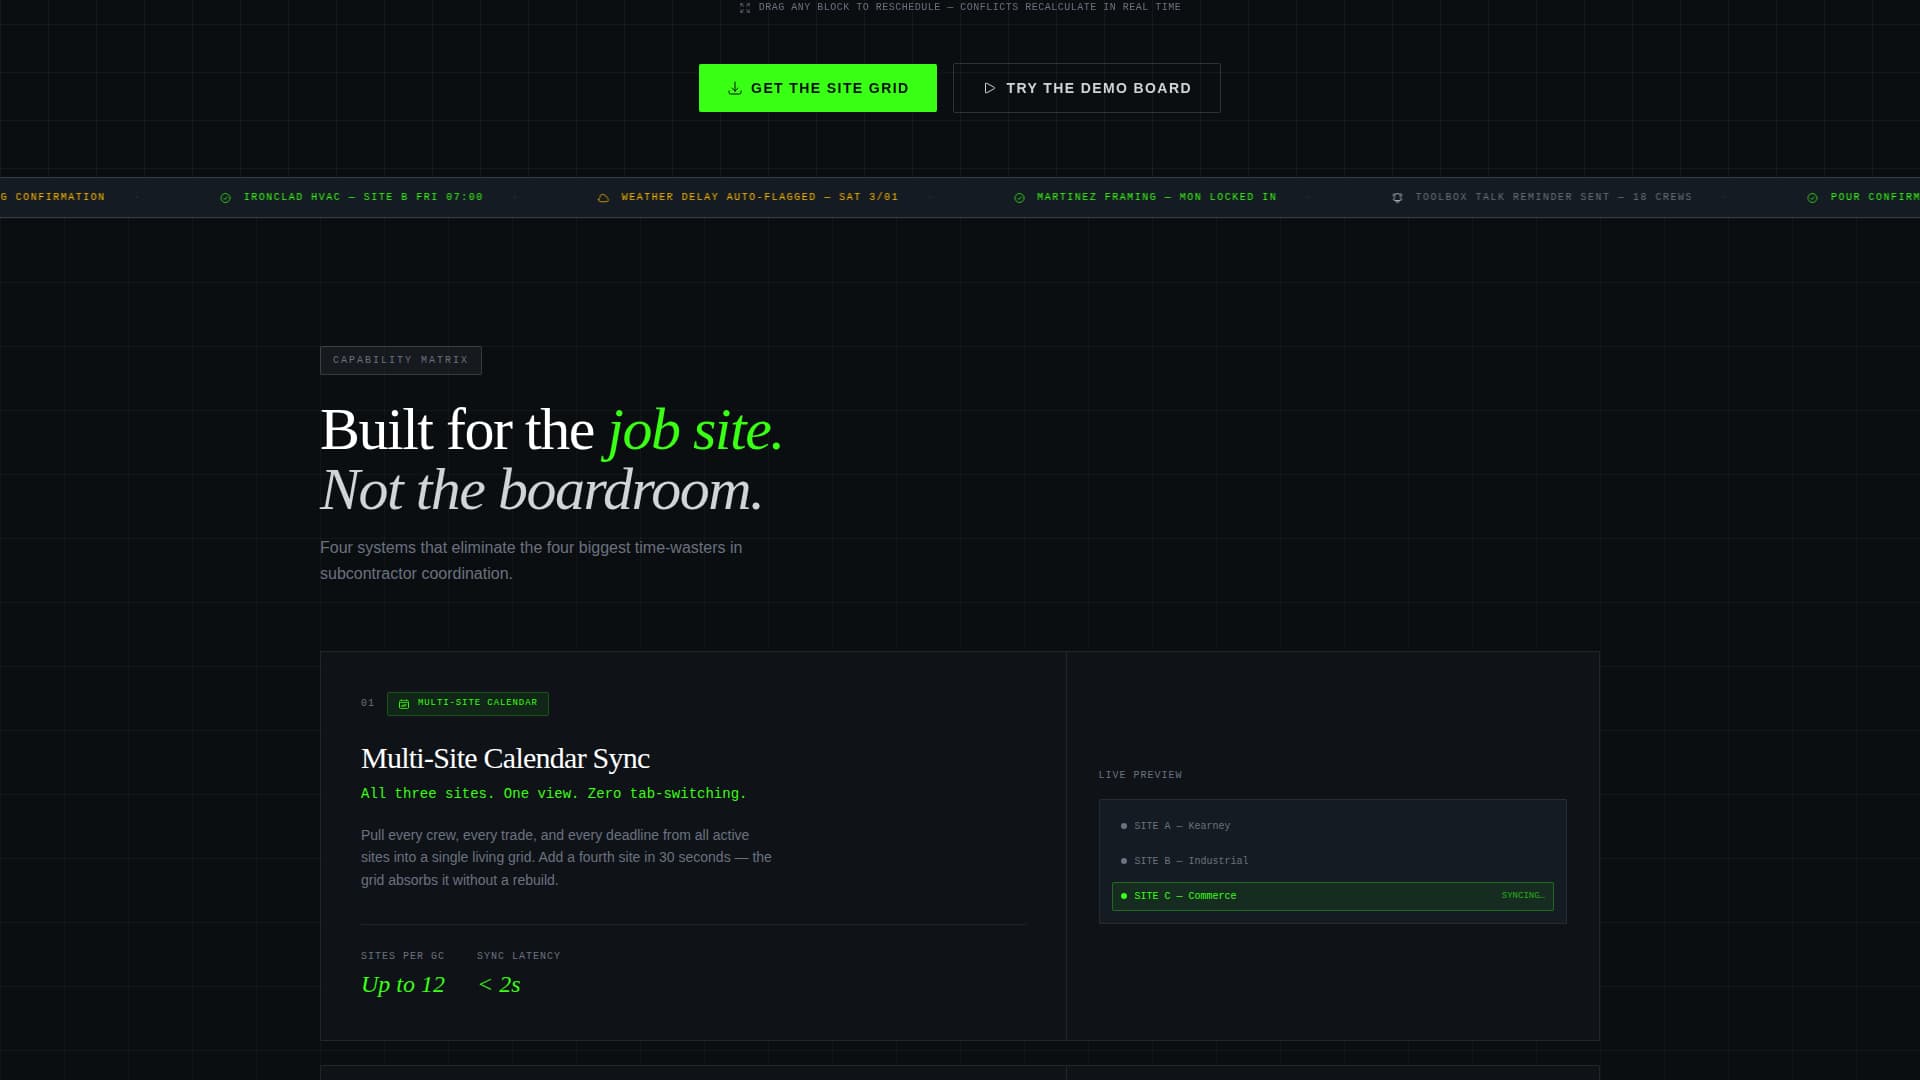The width and height of the screenshot is (1920, 1080).
Task: Click the Up to 12 value
Action: pos(403,985)
